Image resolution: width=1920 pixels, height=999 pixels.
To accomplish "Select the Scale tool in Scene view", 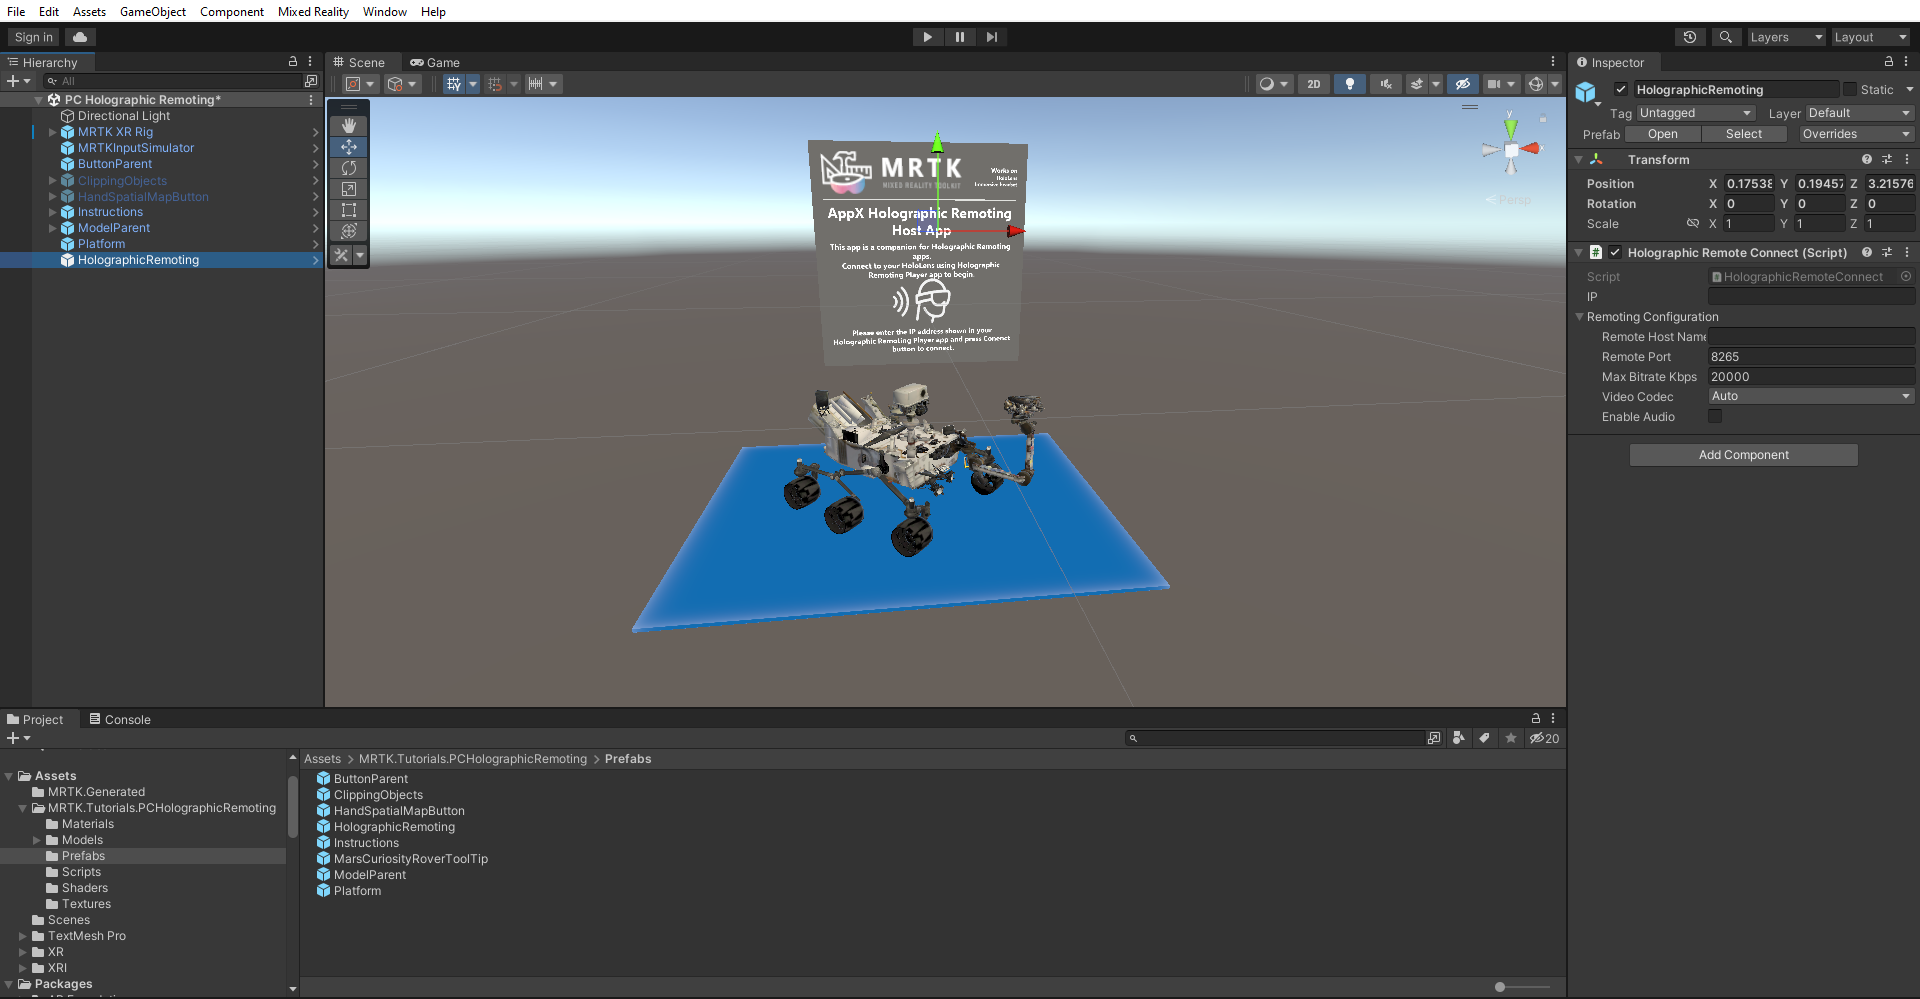I will click(x=348, y=189).
